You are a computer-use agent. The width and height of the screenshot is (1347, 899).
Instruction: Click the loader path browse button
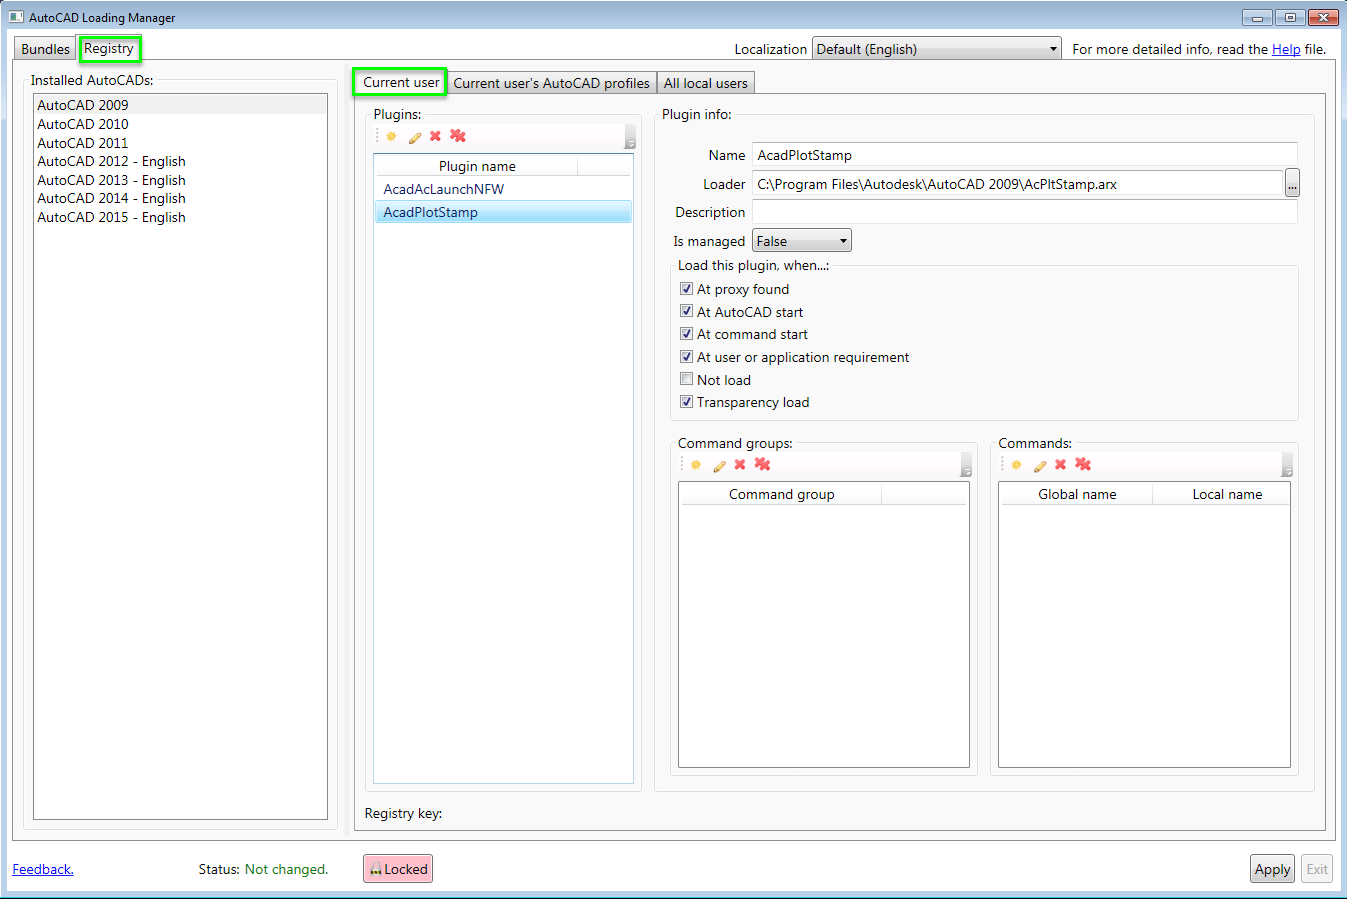[1292, 183]
